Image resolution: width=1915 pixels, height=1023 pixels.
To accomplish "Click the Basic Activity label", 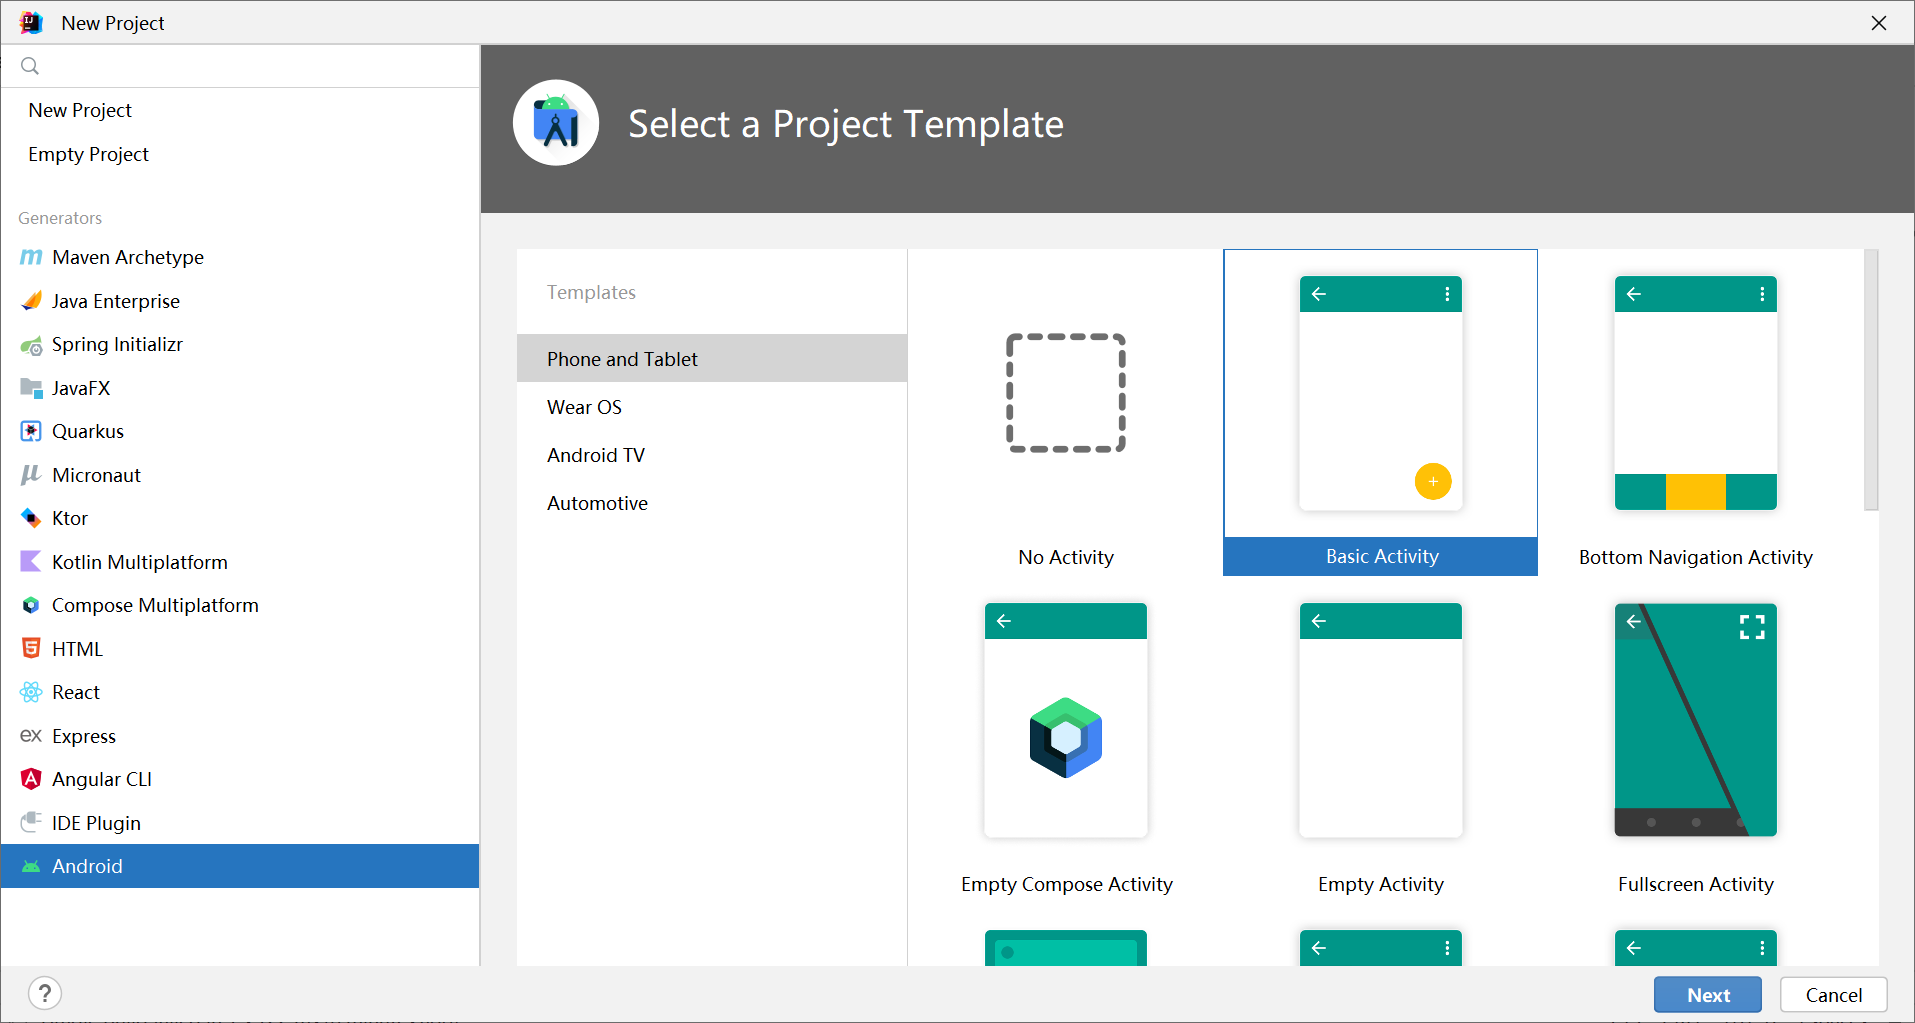I will pos(1382,557).
